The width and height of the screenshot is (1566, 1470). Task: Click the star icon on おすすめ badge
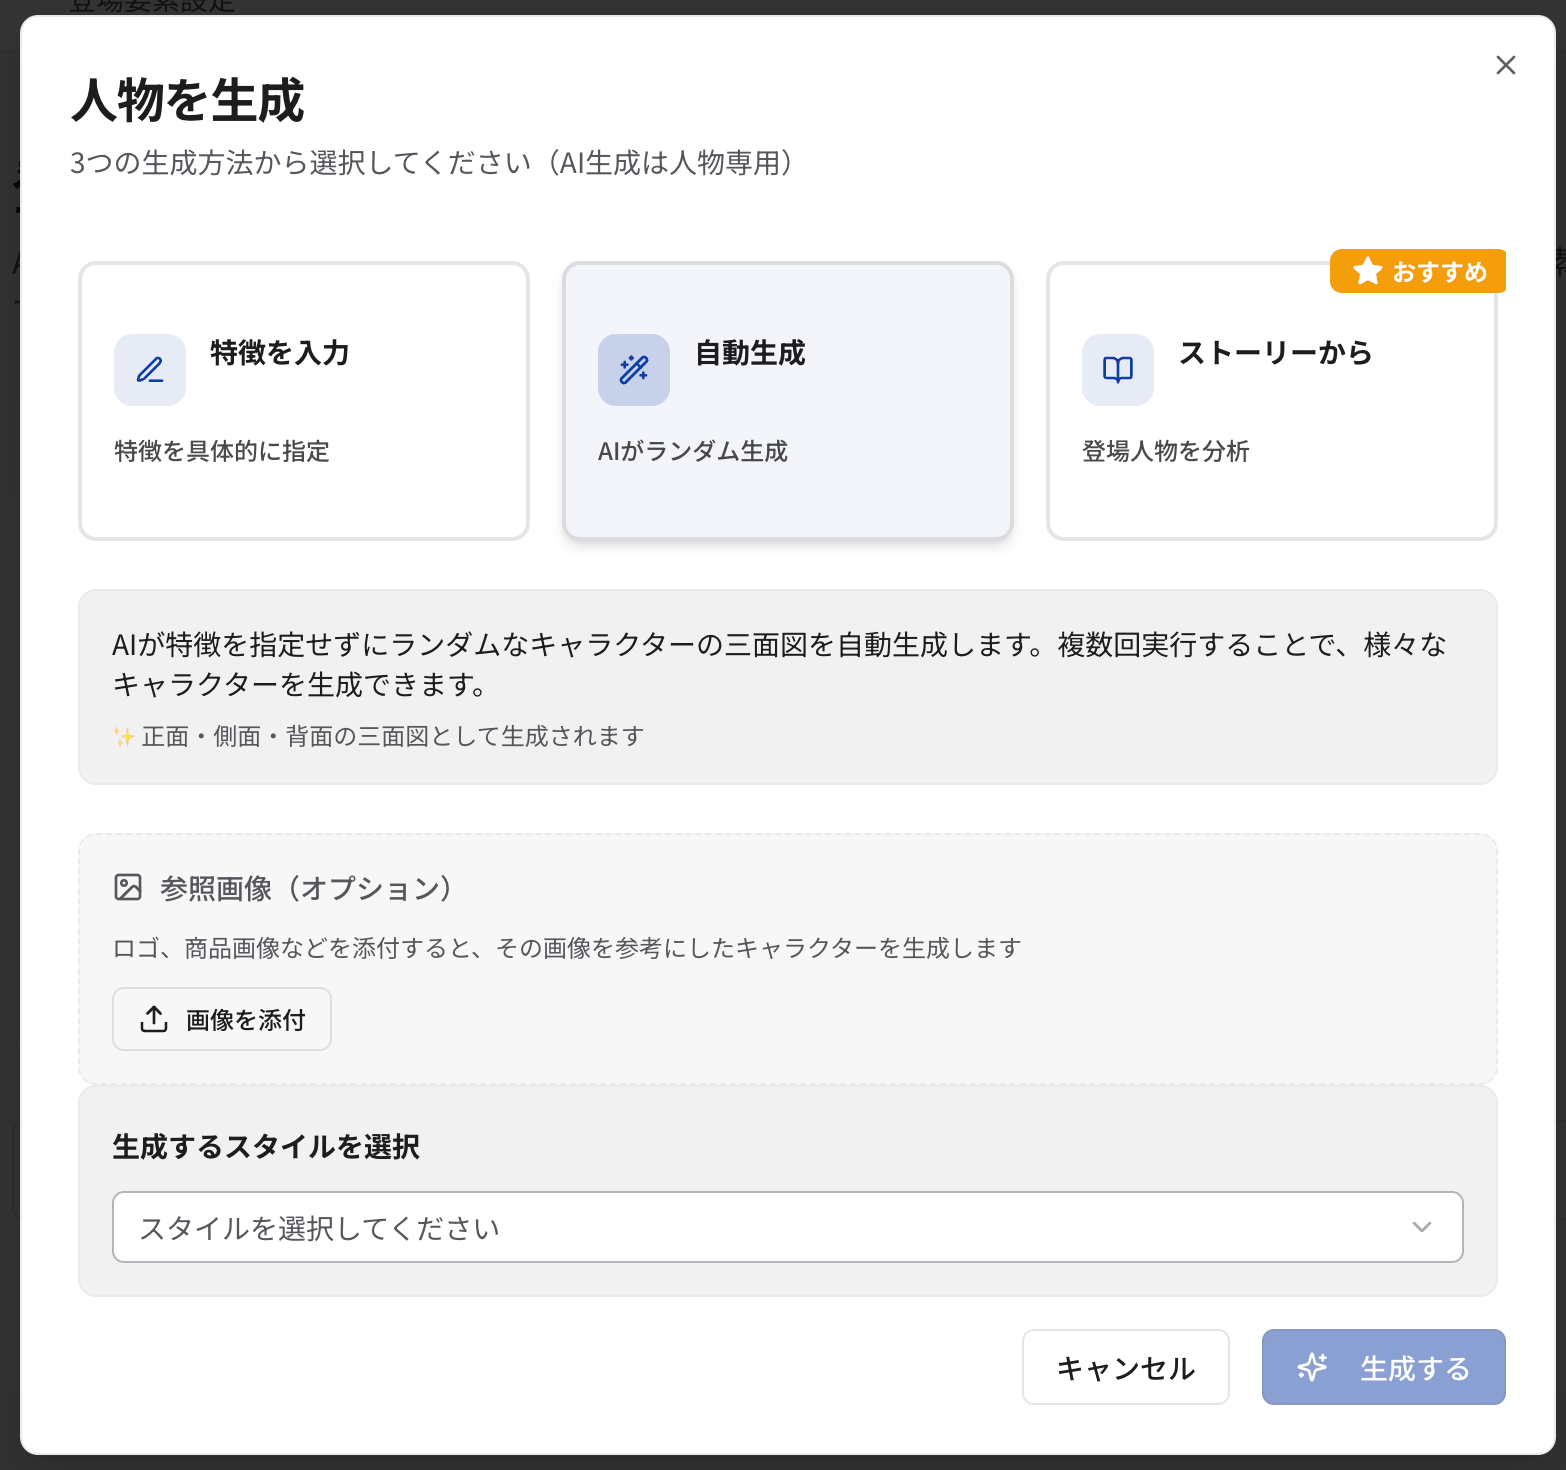[x=1367, y=271]
